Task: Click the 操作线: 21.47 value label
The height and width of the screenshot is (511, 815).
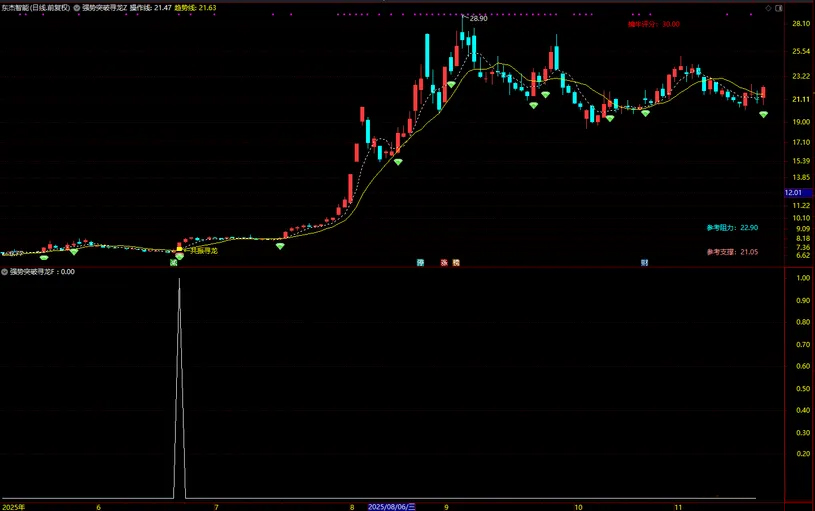Action: coord(150,6)
